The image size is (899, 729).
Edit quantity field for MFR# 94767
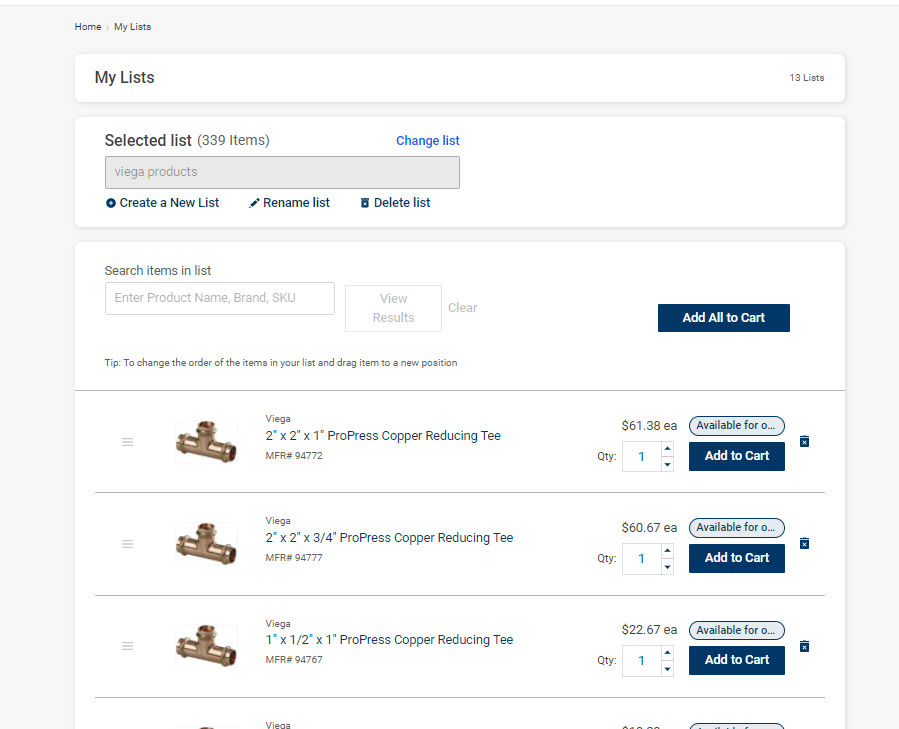642,661
